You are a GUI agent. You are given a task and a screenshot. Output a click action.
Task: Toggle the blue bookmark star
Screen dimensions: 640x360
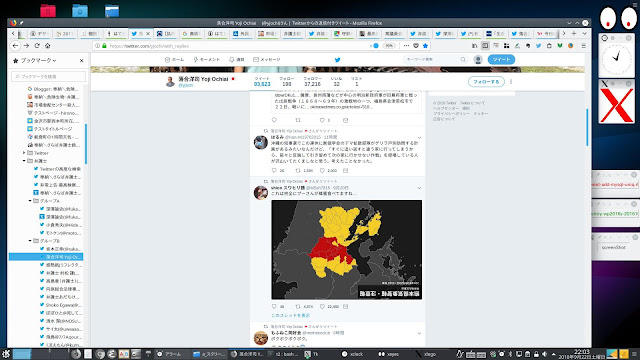coord(425,46)
